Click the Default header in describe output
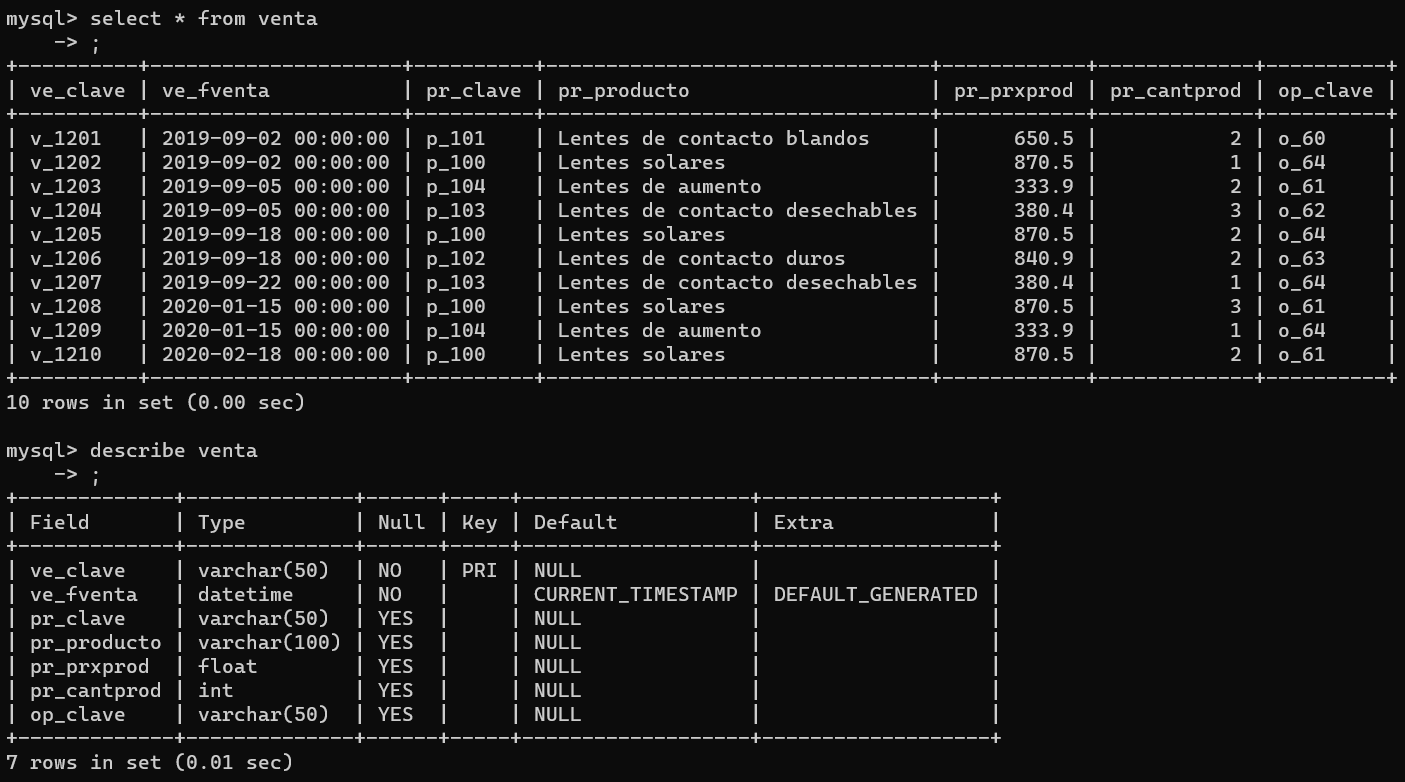The image size is (1405, 782). click(x=576, y=523)
